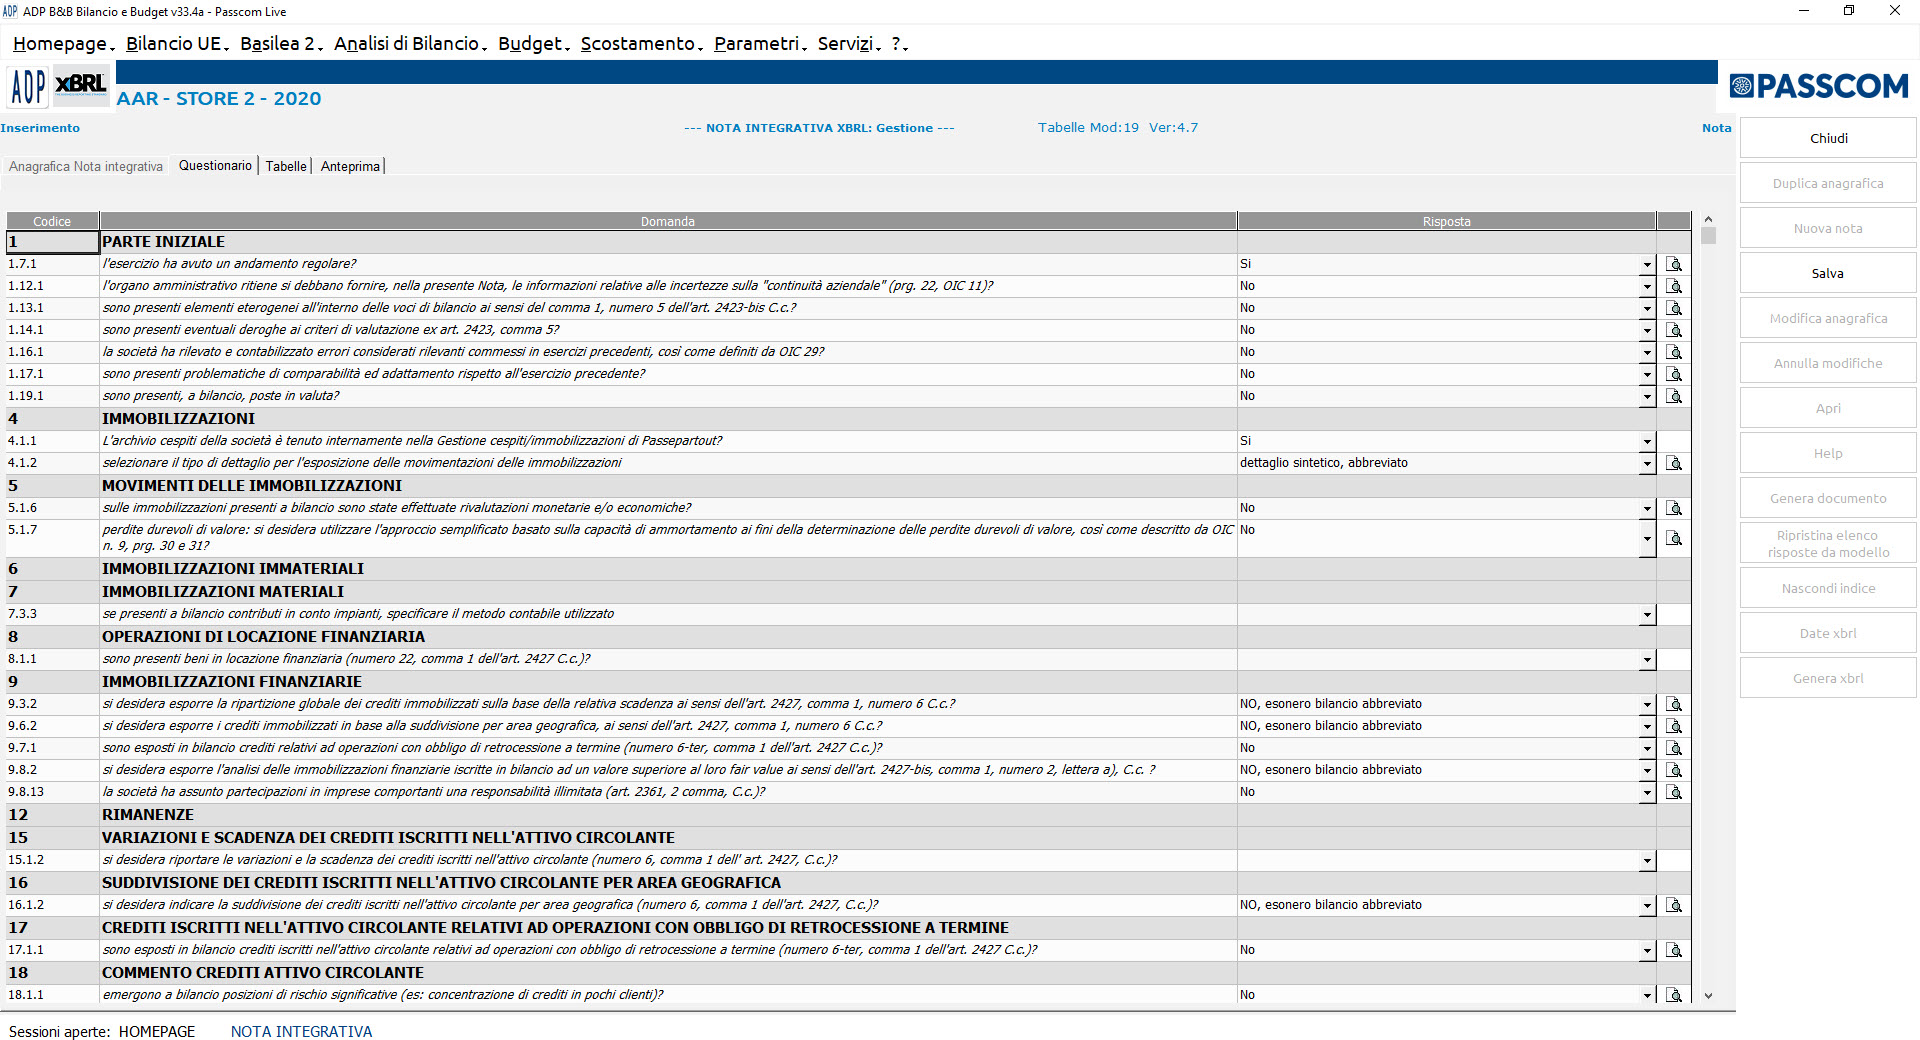Open note icon for row 9.8.2
This screenshot has width=1920, height=1040.
(1674, 770)
